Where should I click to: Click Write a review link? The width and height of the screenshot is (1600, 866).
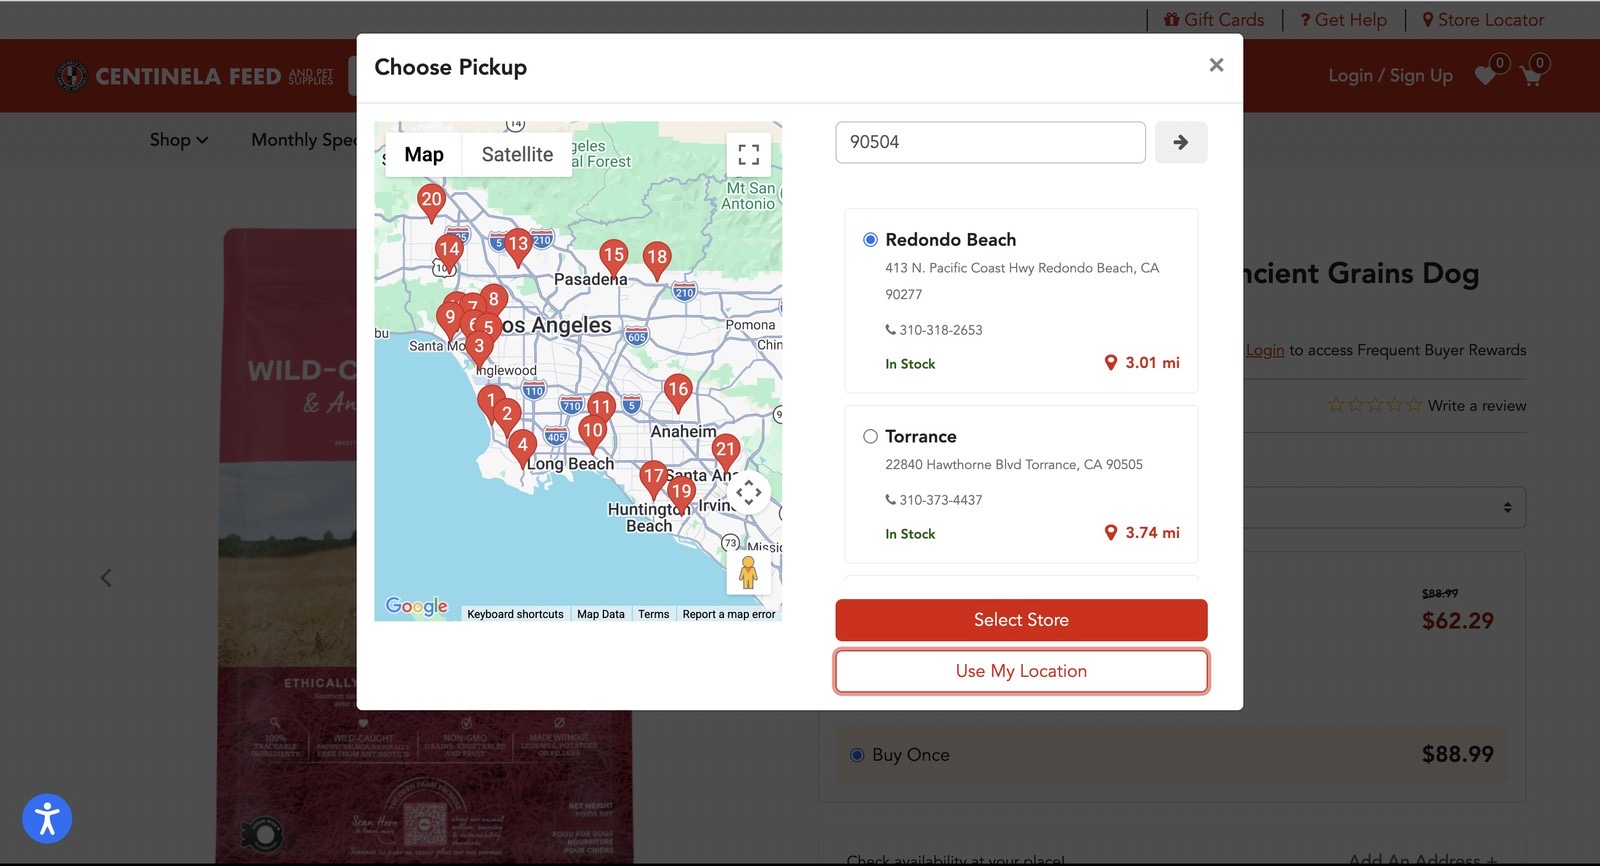[1477, 406]
